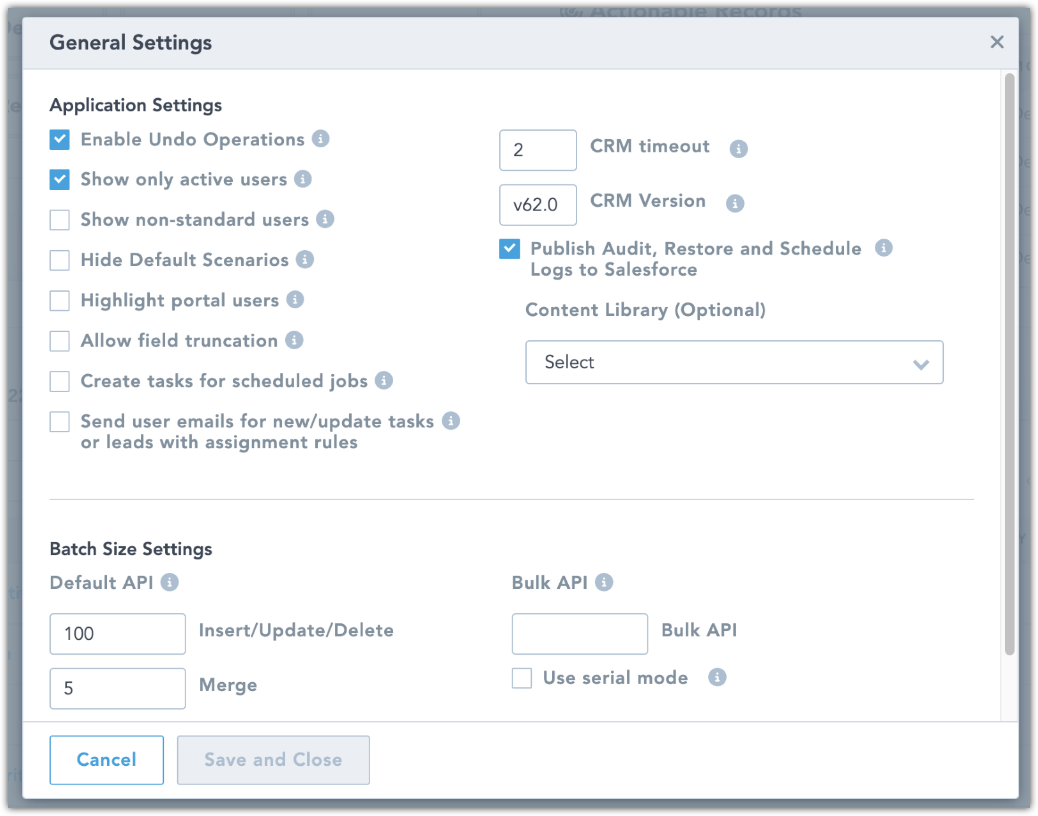Uncheck Enable Undo Operations checkbox

[x=60, y=139]
